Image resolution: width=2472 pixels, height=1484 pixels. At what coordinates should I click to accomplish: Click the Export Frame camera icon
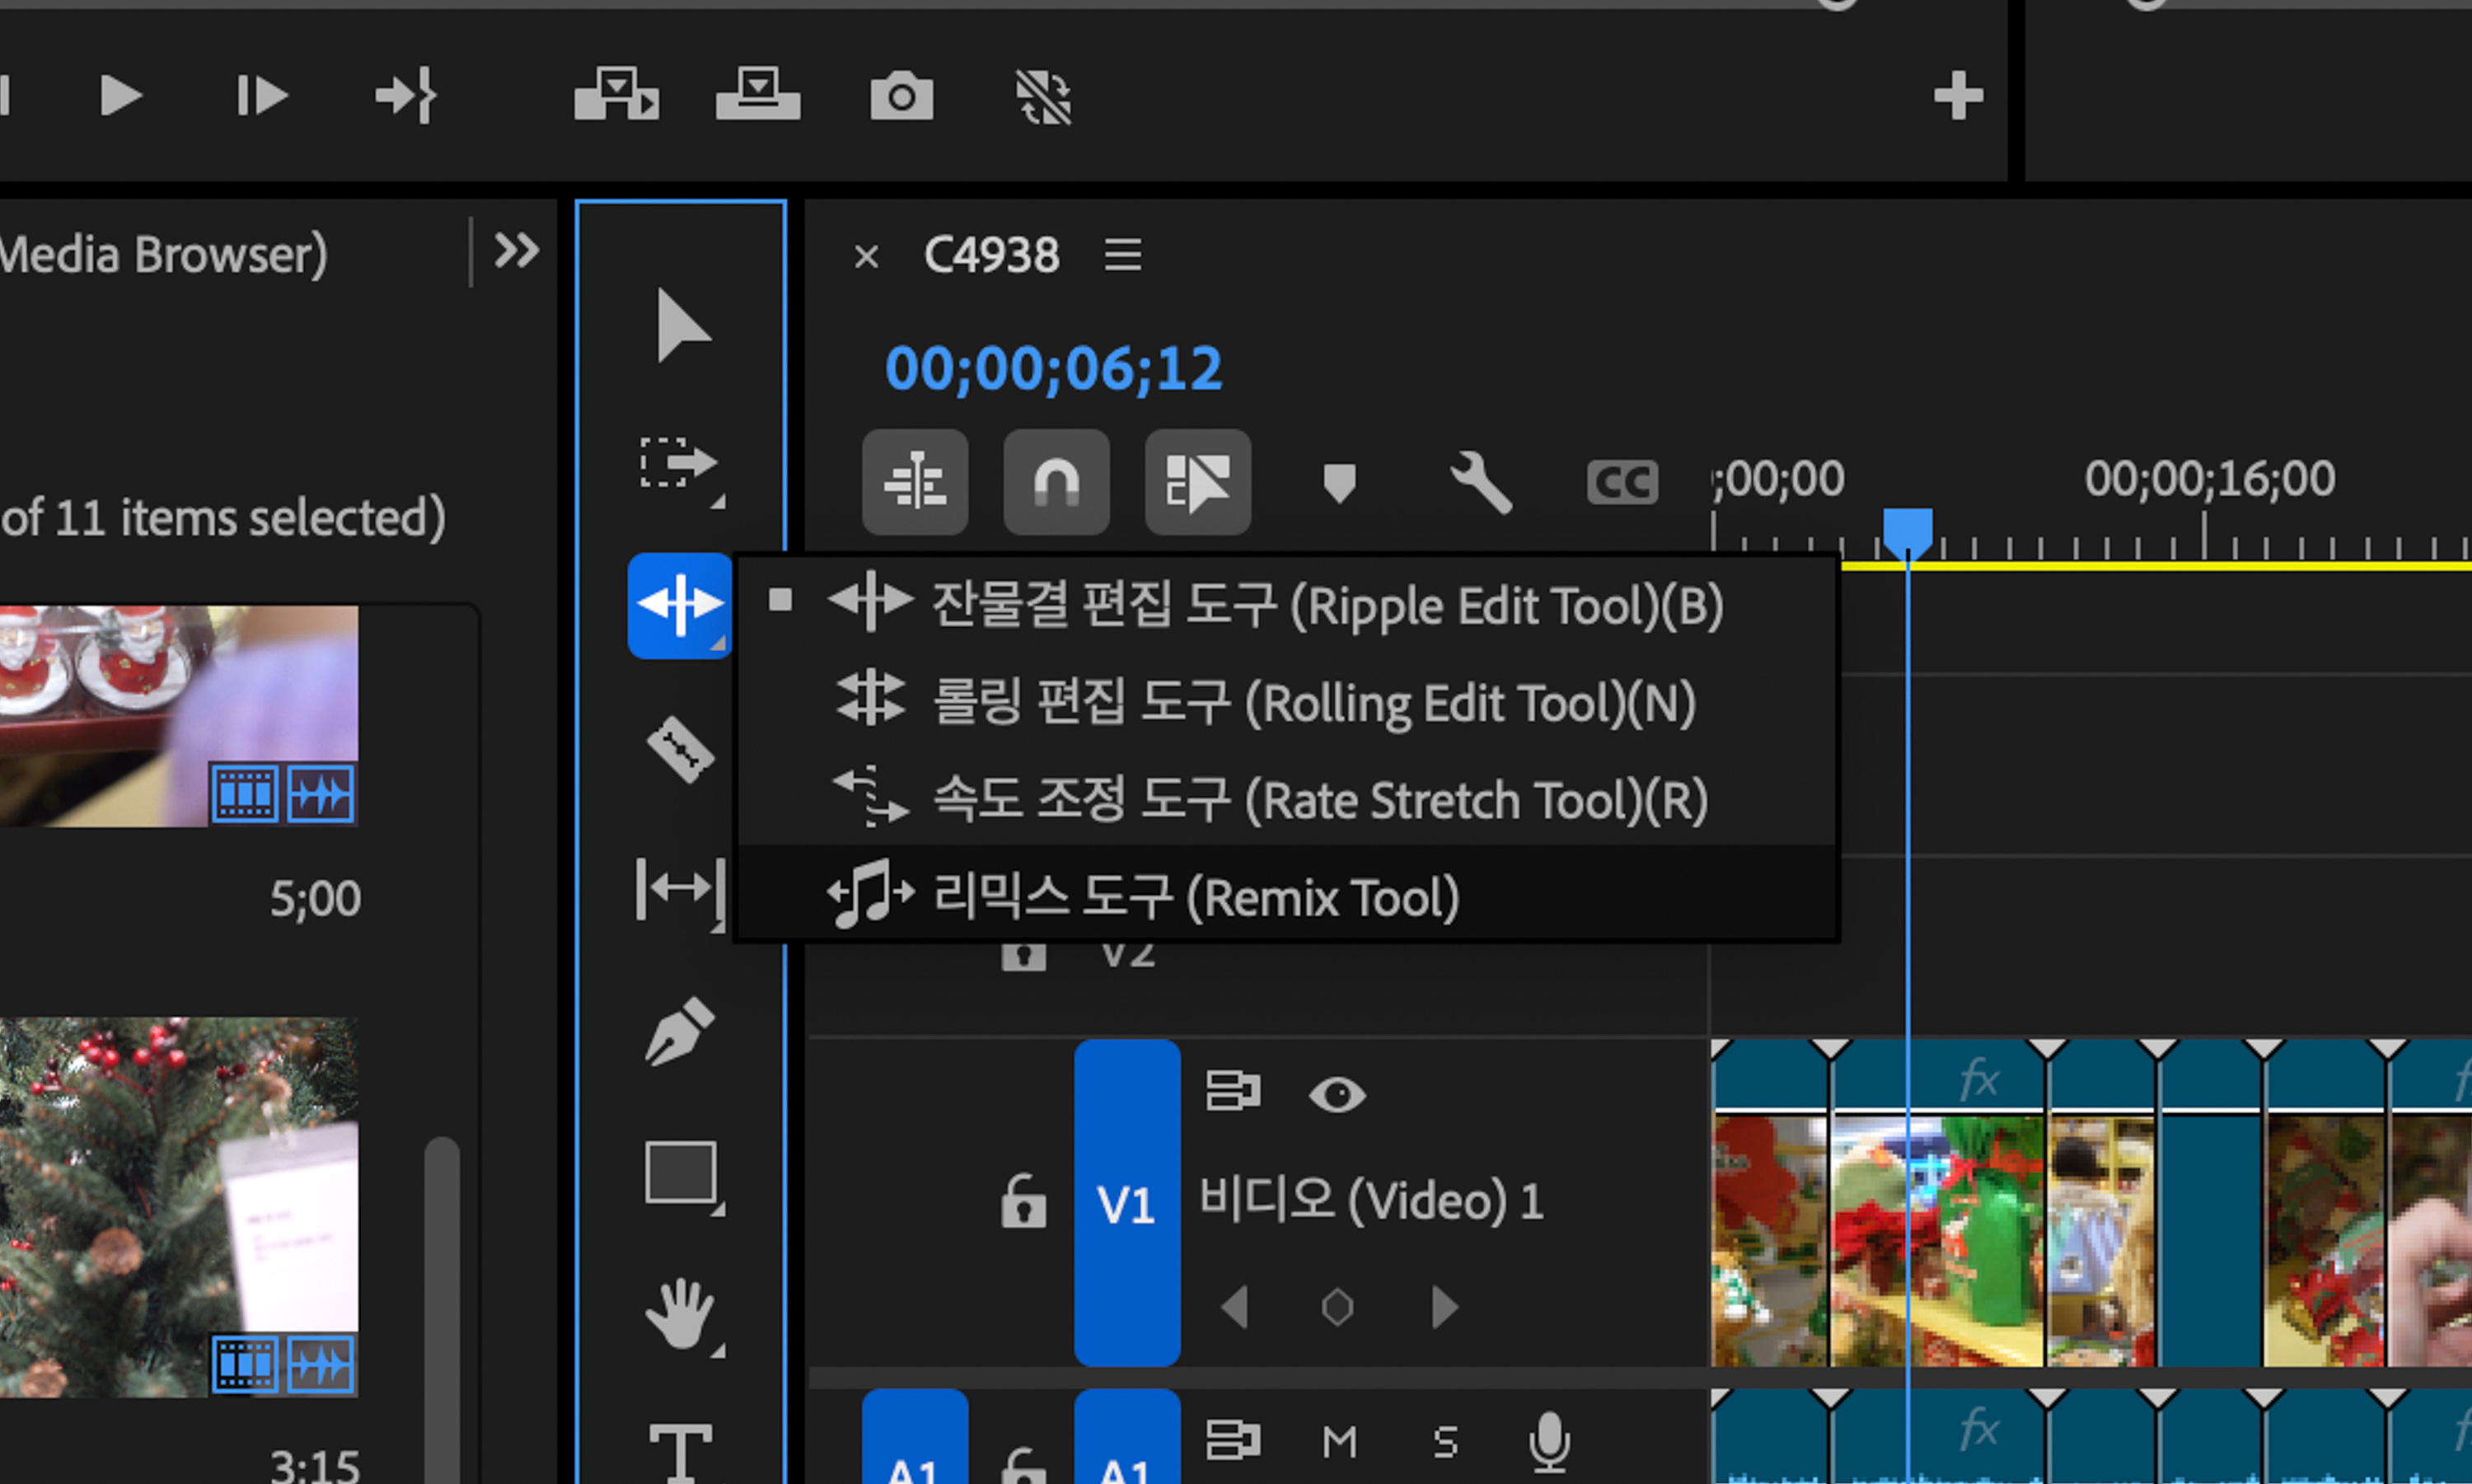click(901, 97)
